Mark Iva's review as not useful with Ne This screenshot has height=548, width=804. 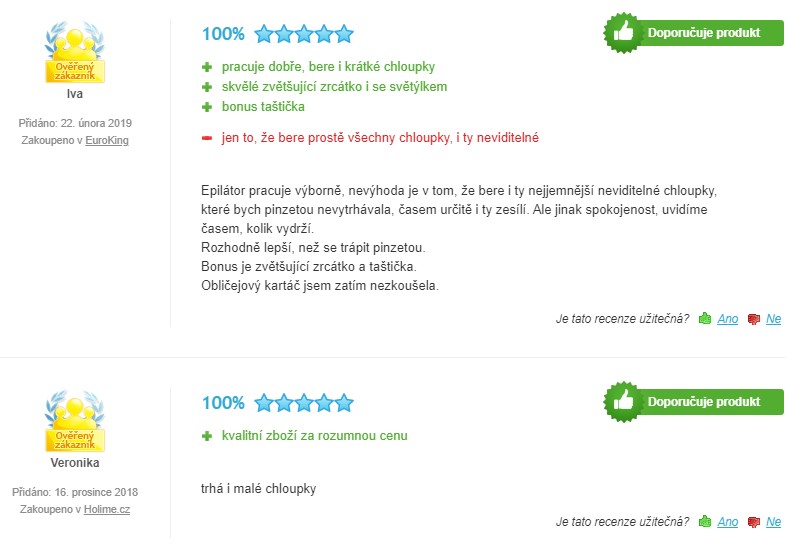point(773,319)
